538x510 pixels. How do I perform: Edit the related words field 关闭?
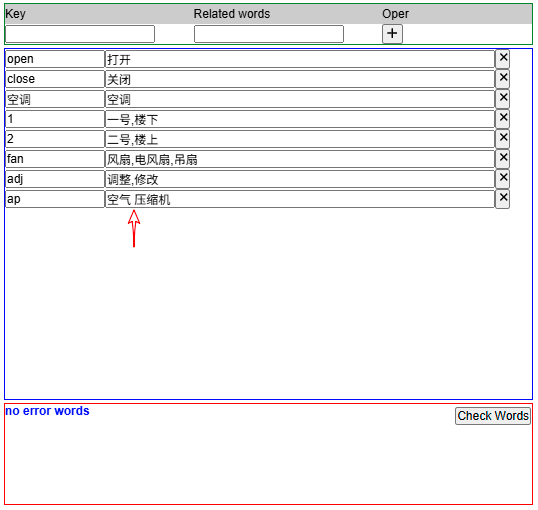tap(300, 79)
